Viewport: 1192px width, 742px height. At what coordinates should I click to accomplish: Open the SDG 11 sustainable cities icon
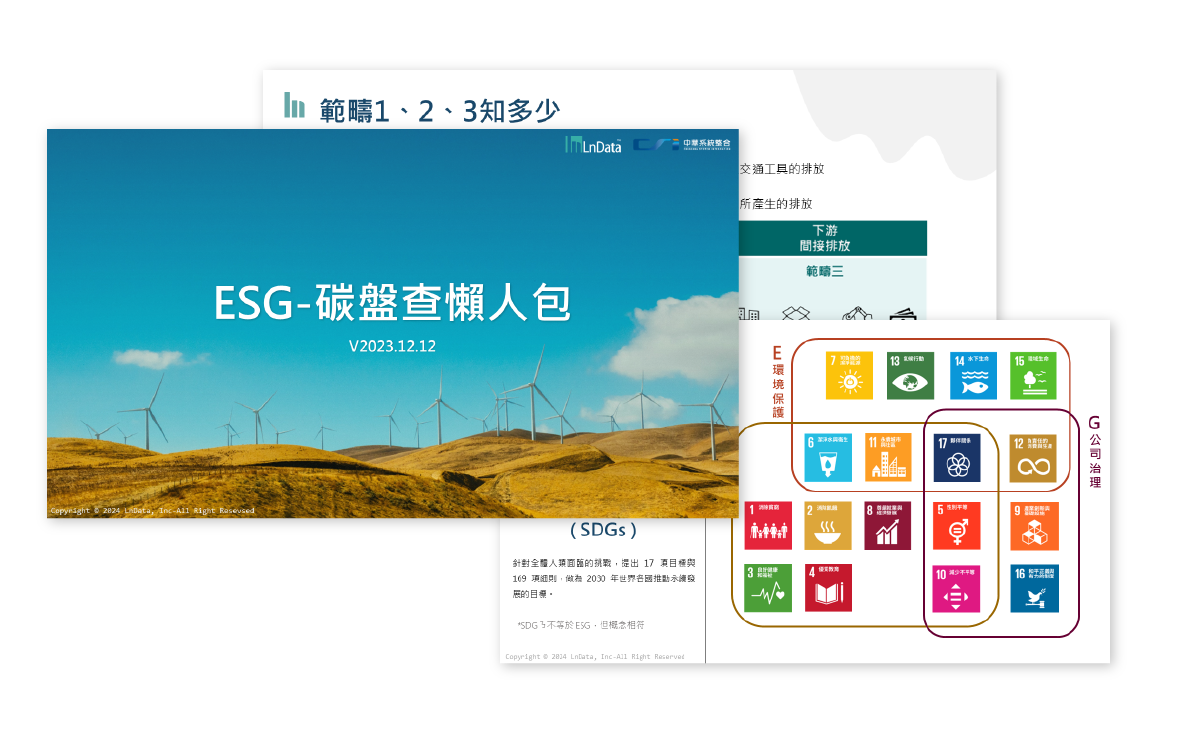(x=888, y=457)
